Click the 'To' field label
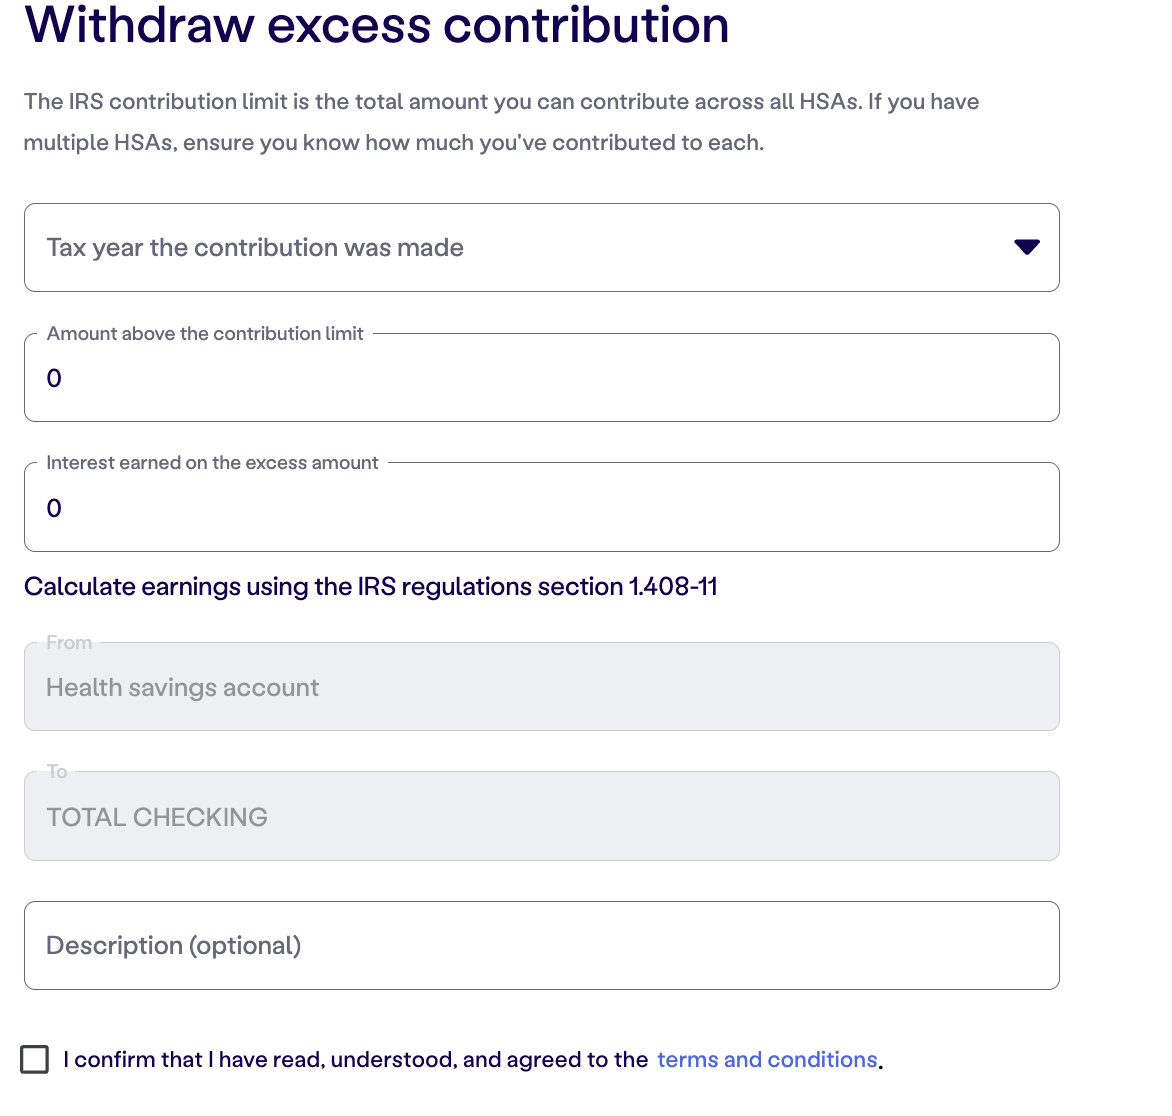1172x1116 pixels. coord(57,771)
